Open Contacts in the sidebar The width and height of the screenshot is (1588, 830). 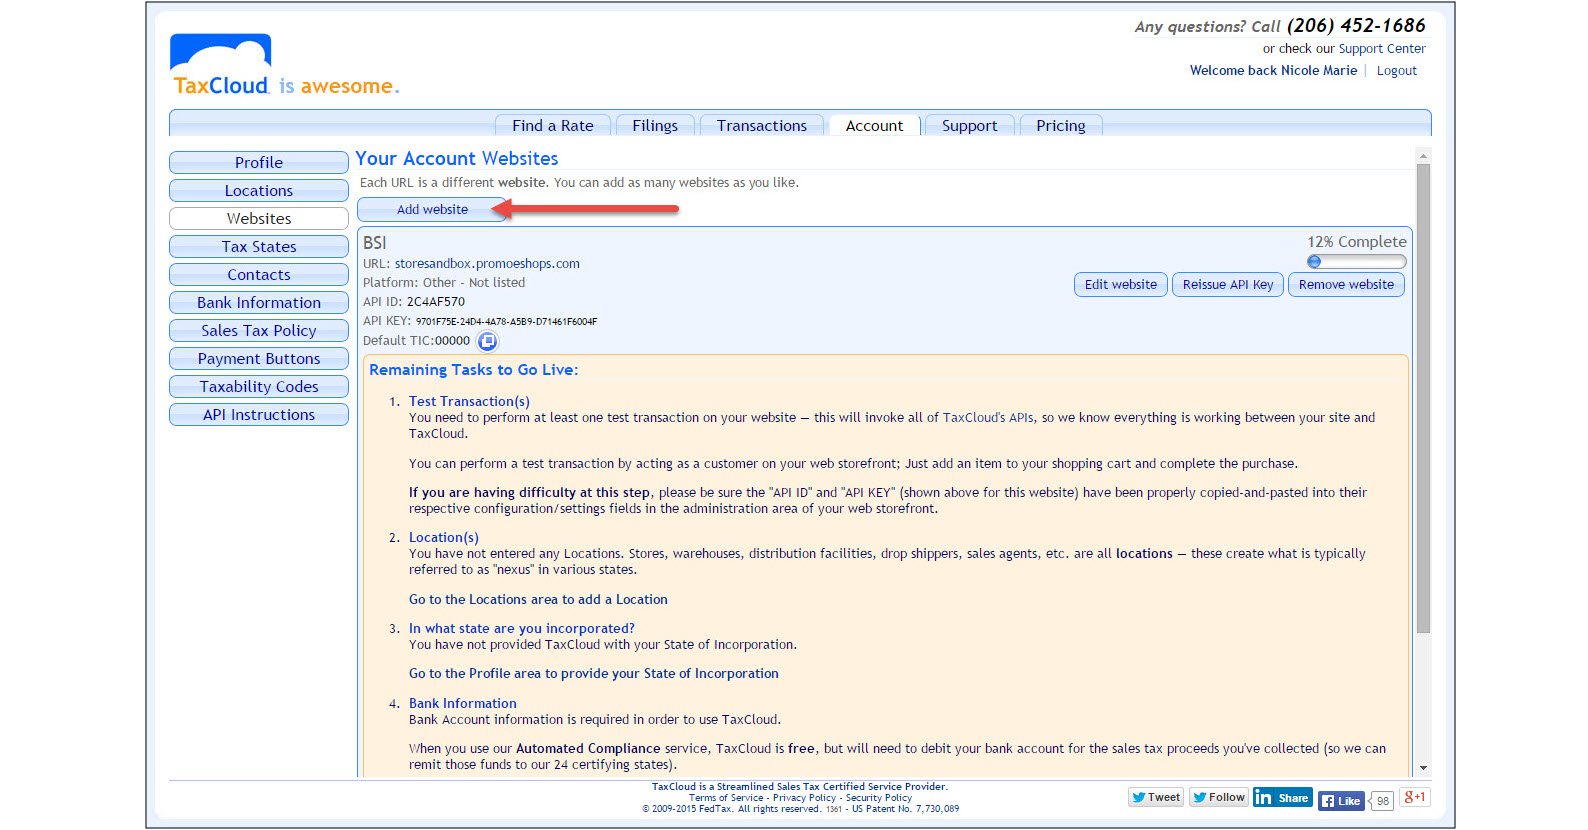(259, 274)
